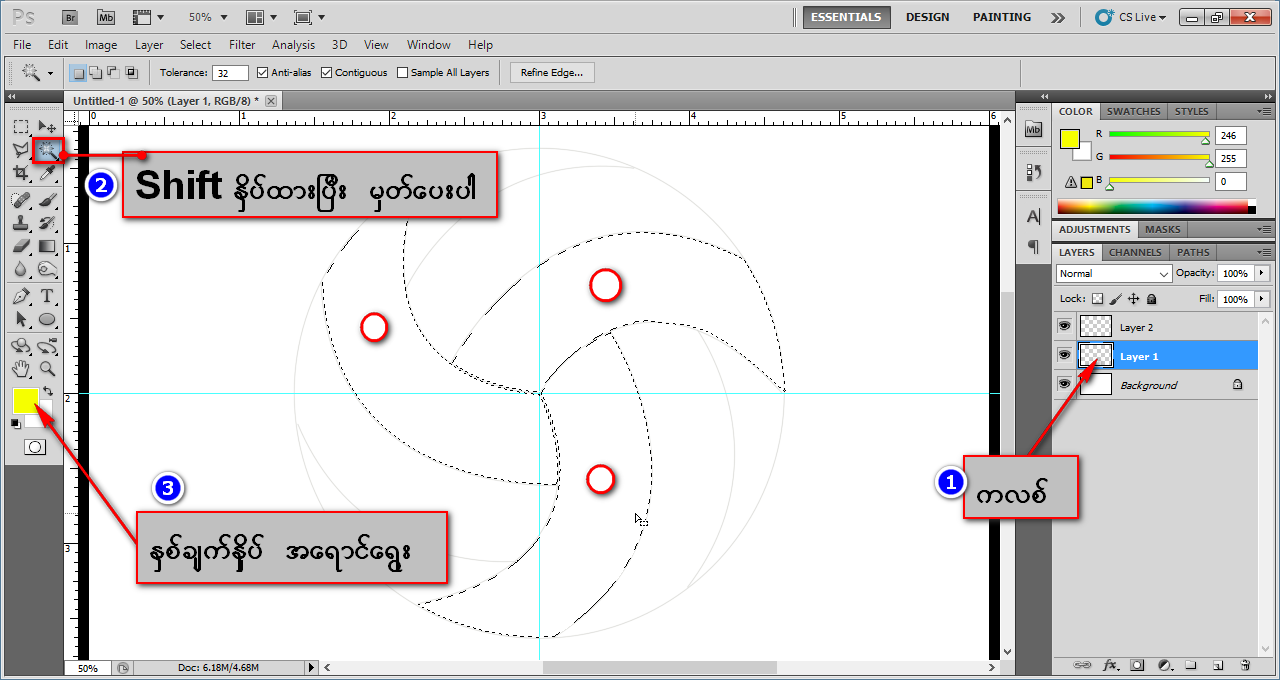1280x680 pixels.
Task: Select the Crop tool
Action: click(21, 174)
